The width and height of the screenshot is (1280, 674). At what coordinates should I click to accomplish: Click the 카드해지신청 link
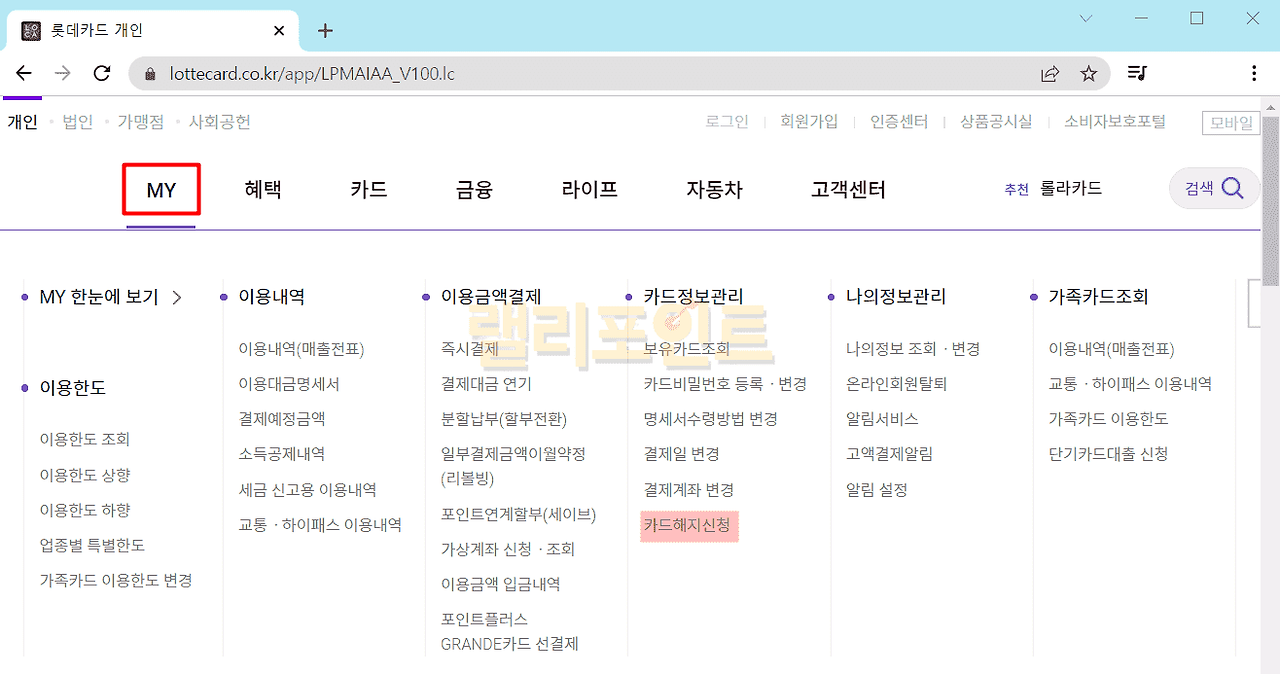(687, 525)
